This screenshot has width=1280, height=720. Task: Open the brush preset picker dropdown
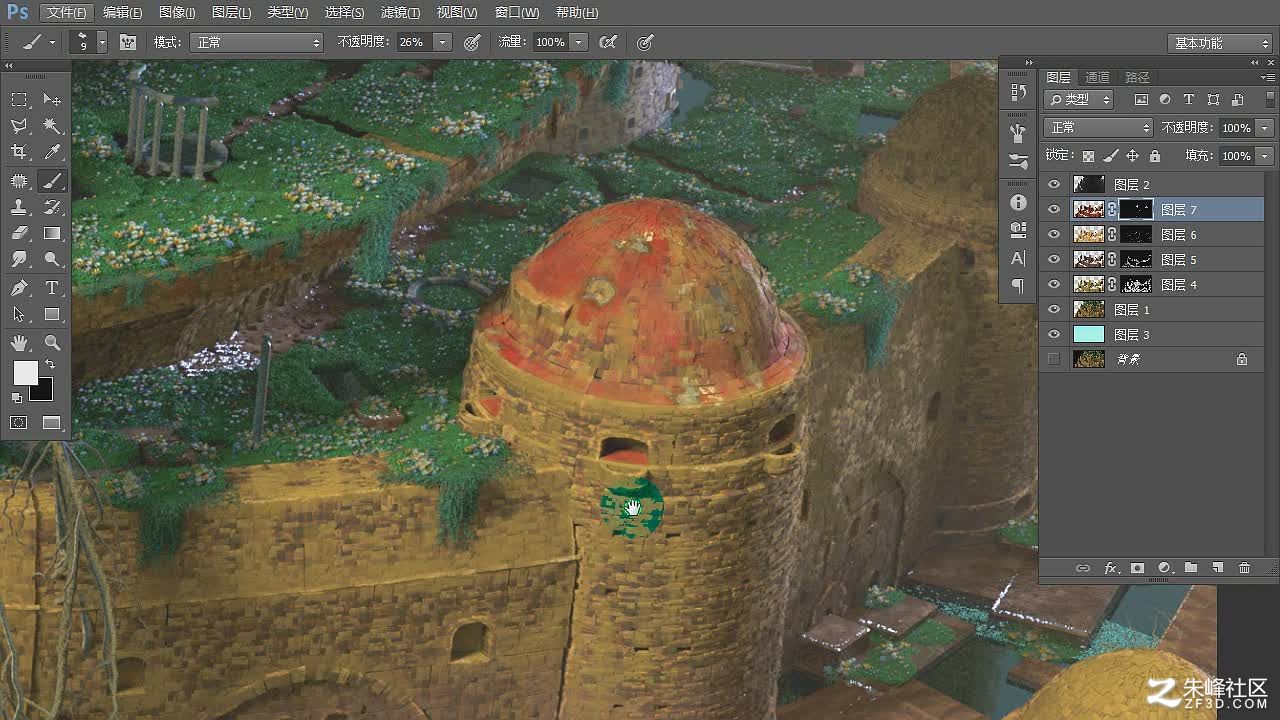click(x=101, y=42)
